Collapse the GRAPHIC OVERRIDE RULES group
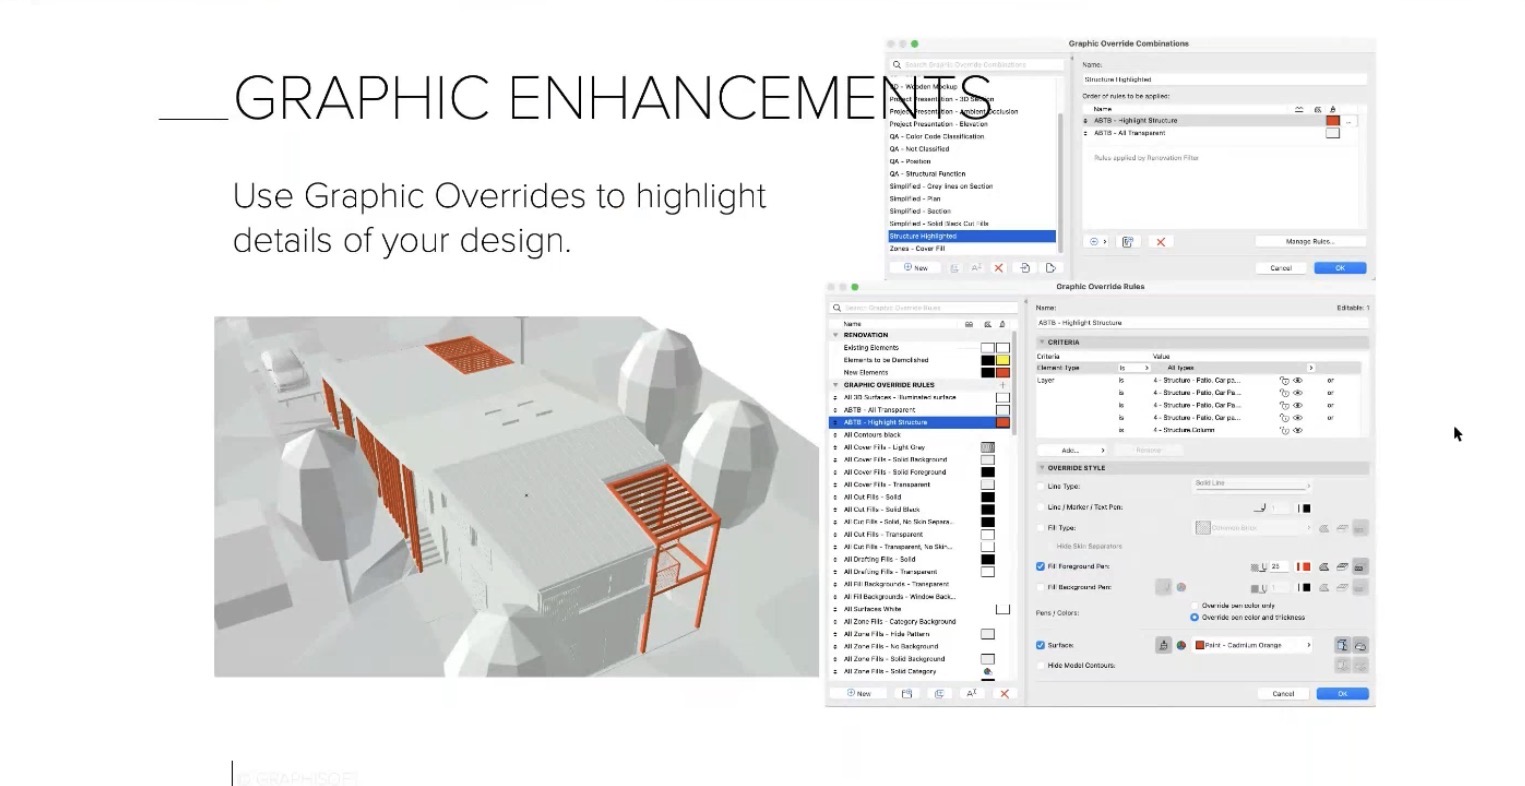The image size is (1525, 786). coord(836,385)
